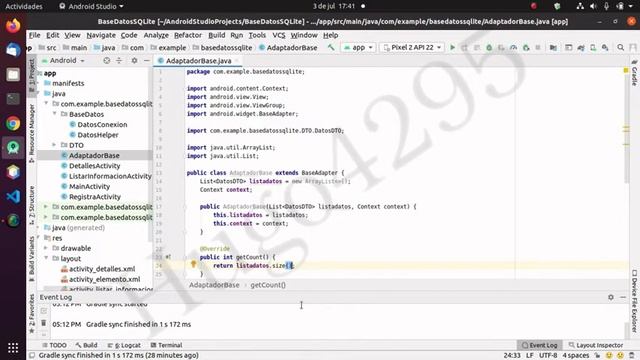Click the basedatossqlite breadcrumb in navigation bar
Screen dimensions: 640x360
pos(226,47)
